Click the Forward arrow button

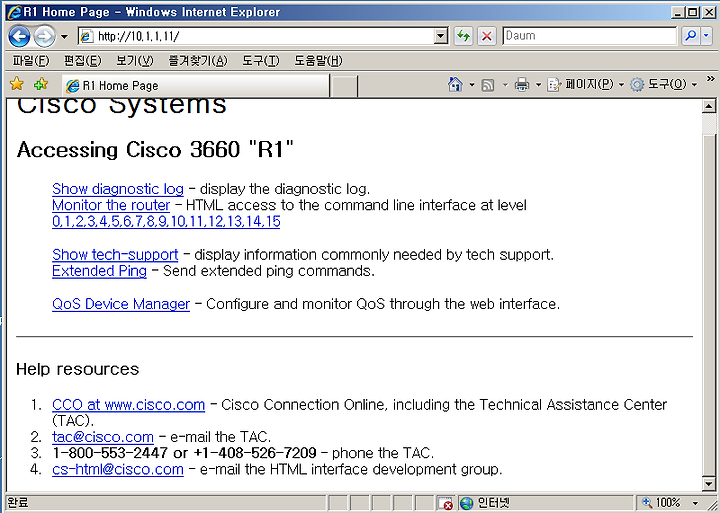45,36
